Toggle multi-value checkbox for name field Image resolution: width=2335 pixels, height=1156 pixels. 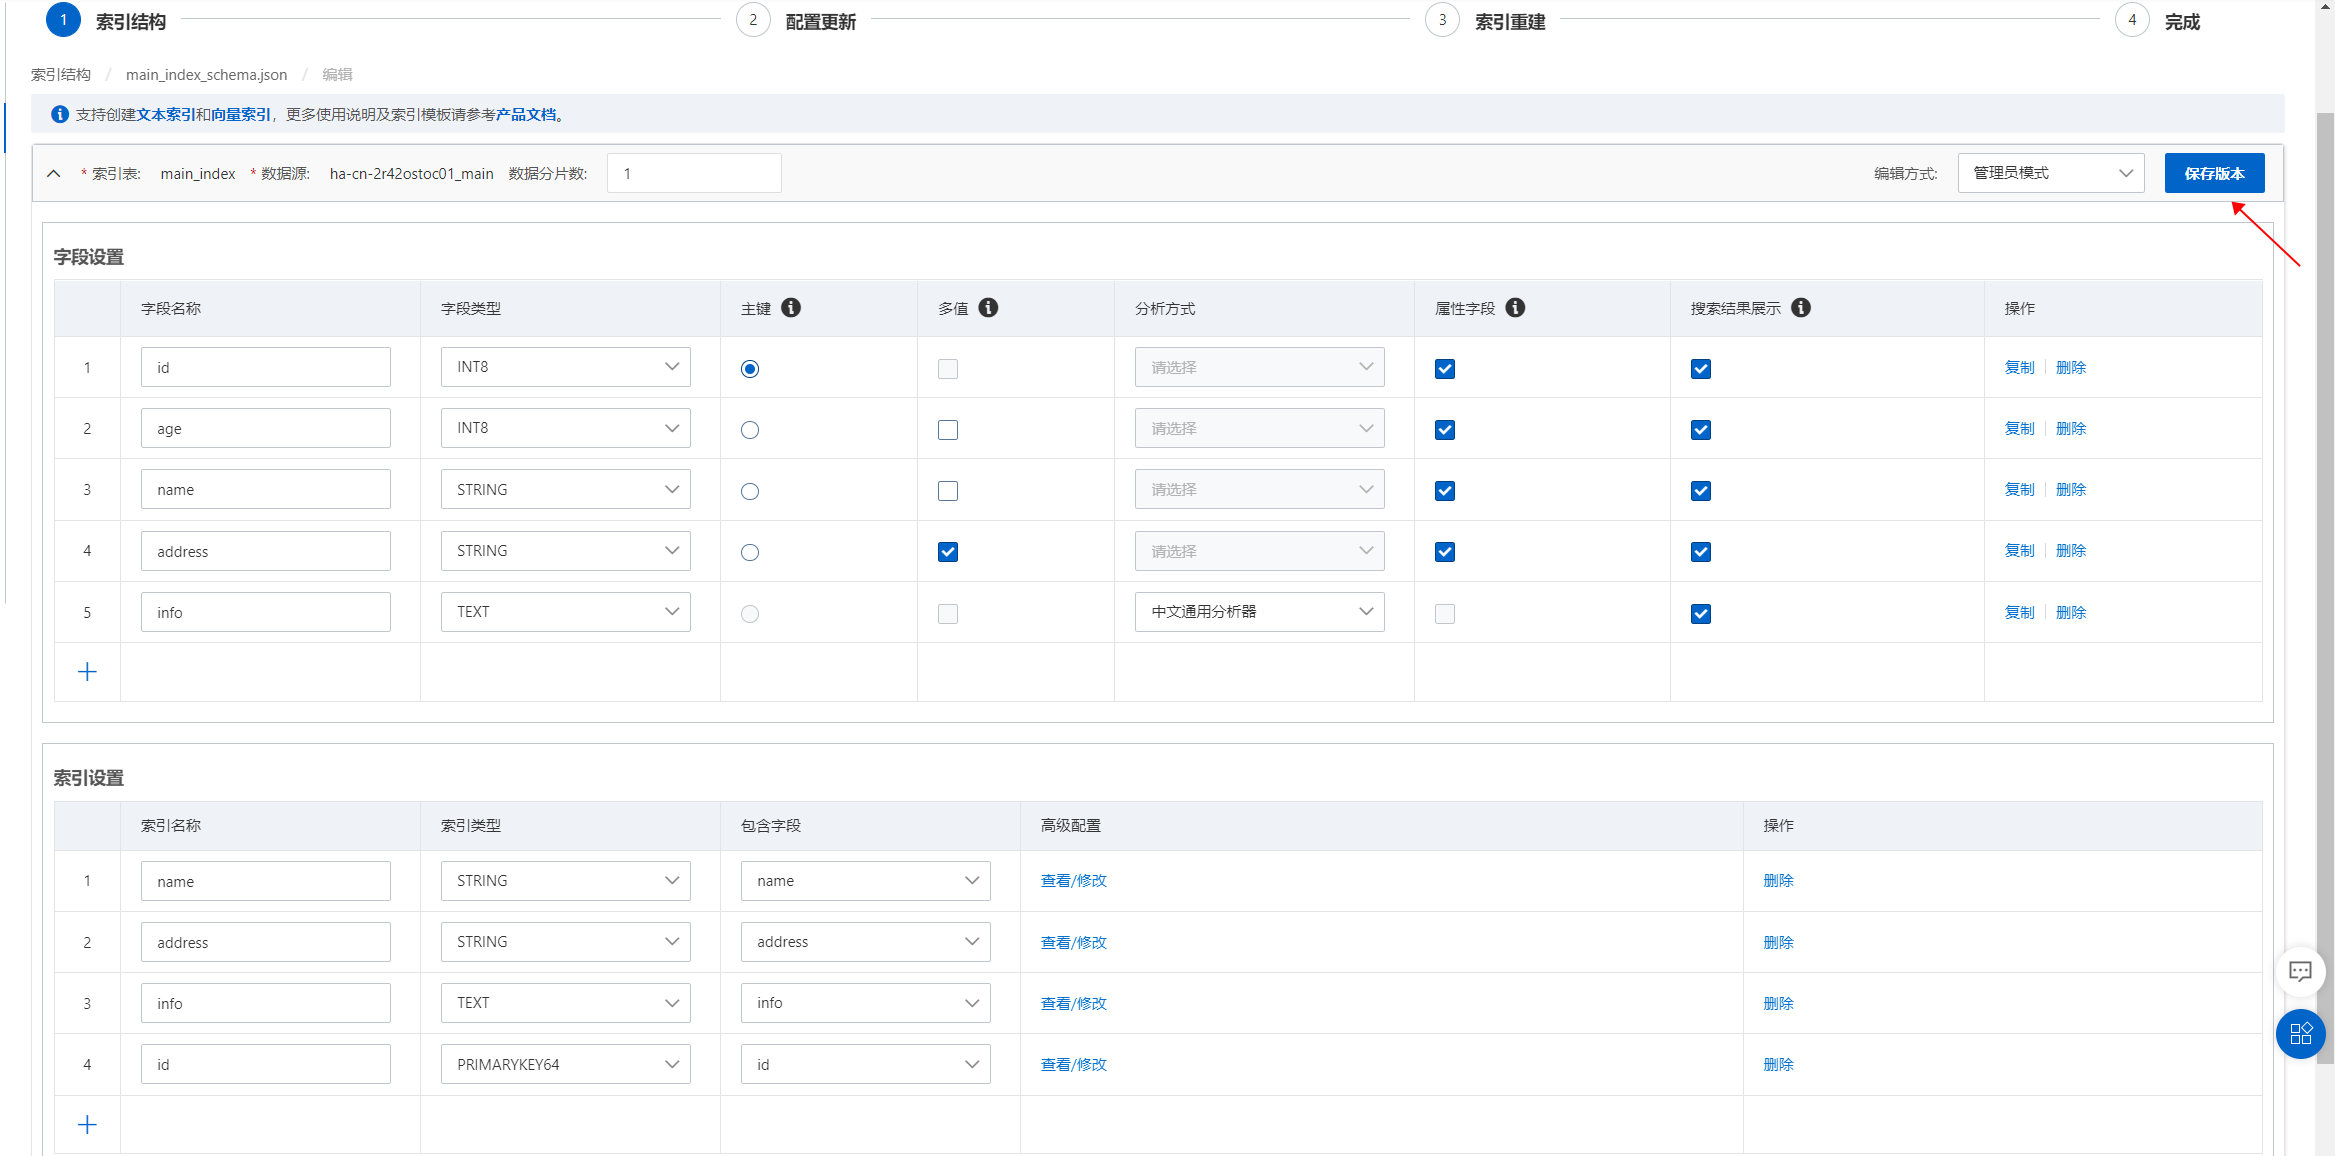point(948,491)
